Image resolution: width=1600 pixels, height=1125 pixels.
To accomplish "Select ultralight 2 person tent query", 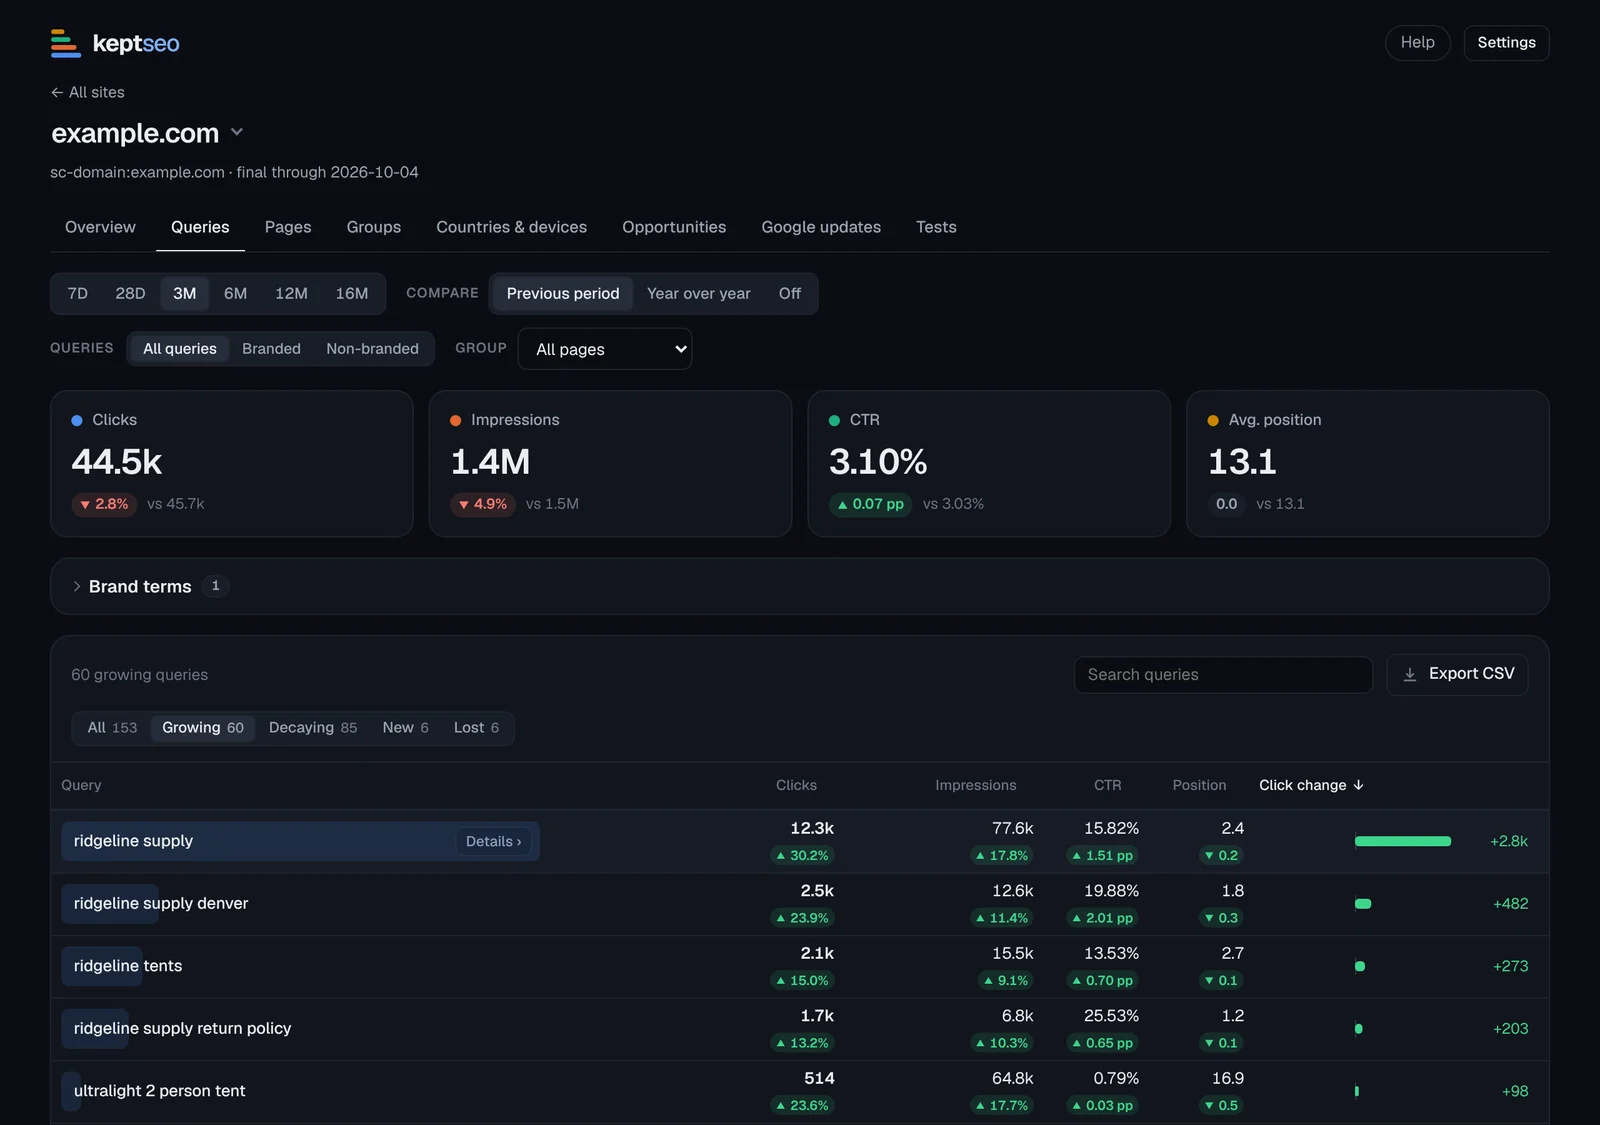I will pyautogui.click(x=159, y=1091).
